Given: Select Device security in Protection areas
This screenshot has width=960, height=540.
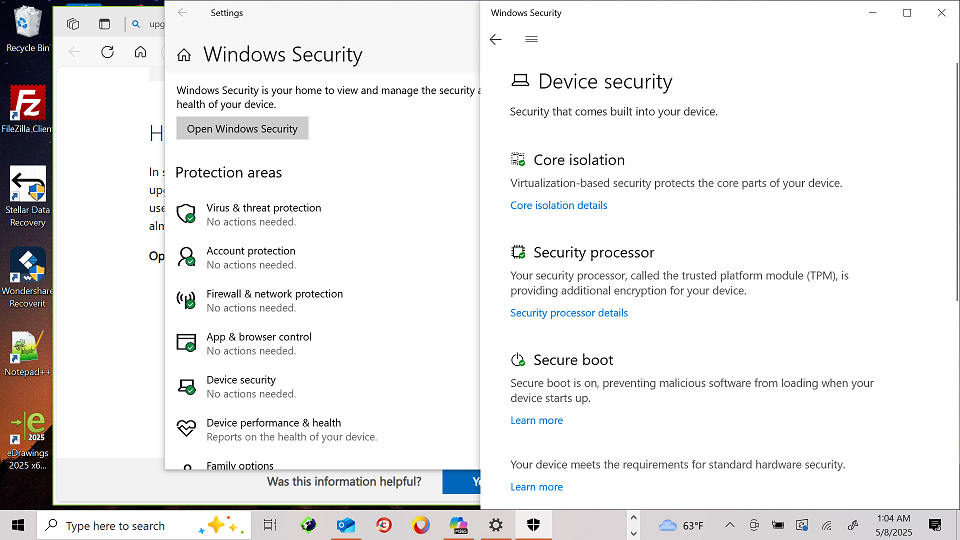Looking at the screenshot, I should (241, 380).
